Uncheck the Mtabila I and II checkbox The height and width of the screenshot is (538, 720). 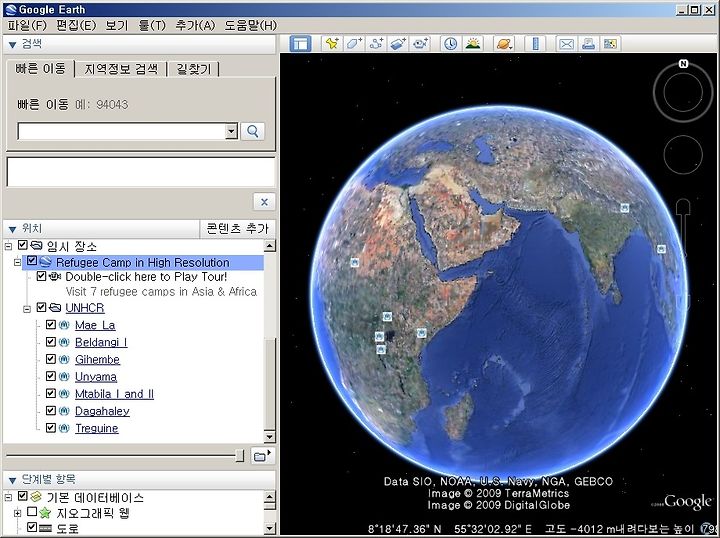pyautogui.click(x=51, y=393)
